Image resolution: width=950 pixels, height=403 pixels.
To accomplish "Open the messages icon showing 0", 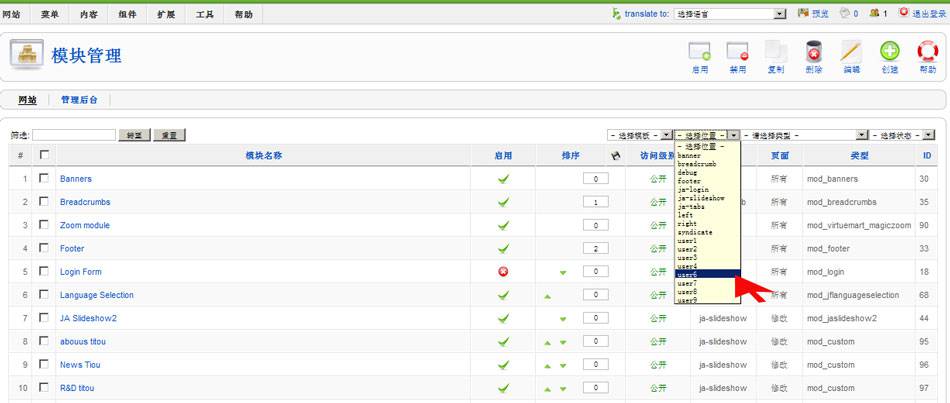I will (844, 13).
